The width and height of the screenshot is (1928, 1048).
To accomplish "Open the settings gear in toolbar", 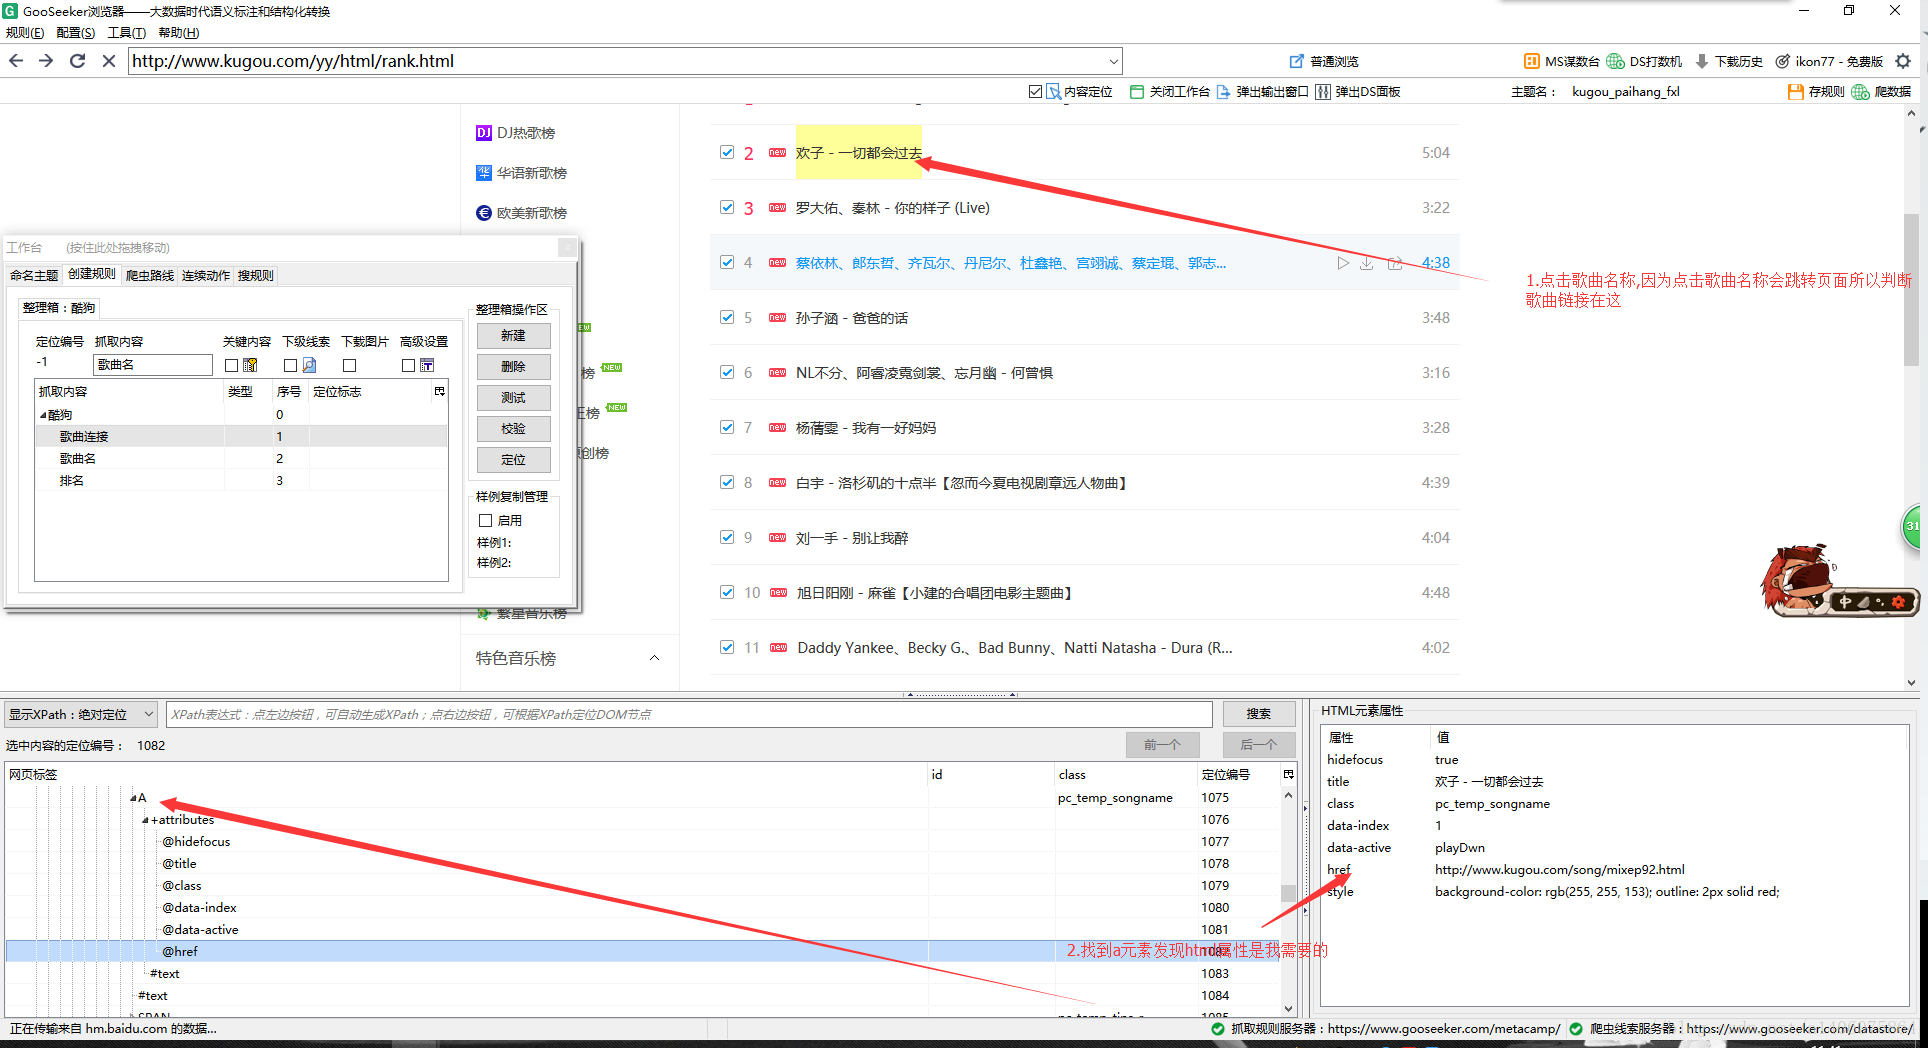I will pos(1903,61).
